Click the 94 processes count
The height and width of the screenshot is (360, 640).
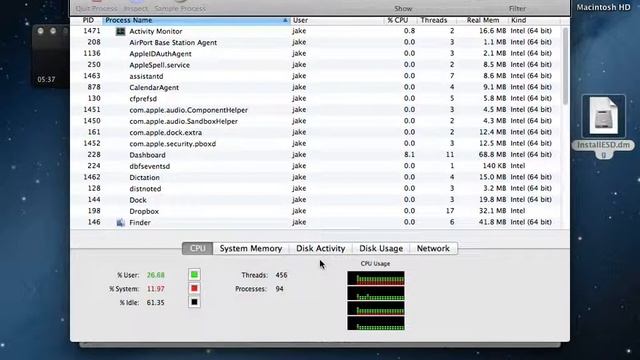(279, 289)
